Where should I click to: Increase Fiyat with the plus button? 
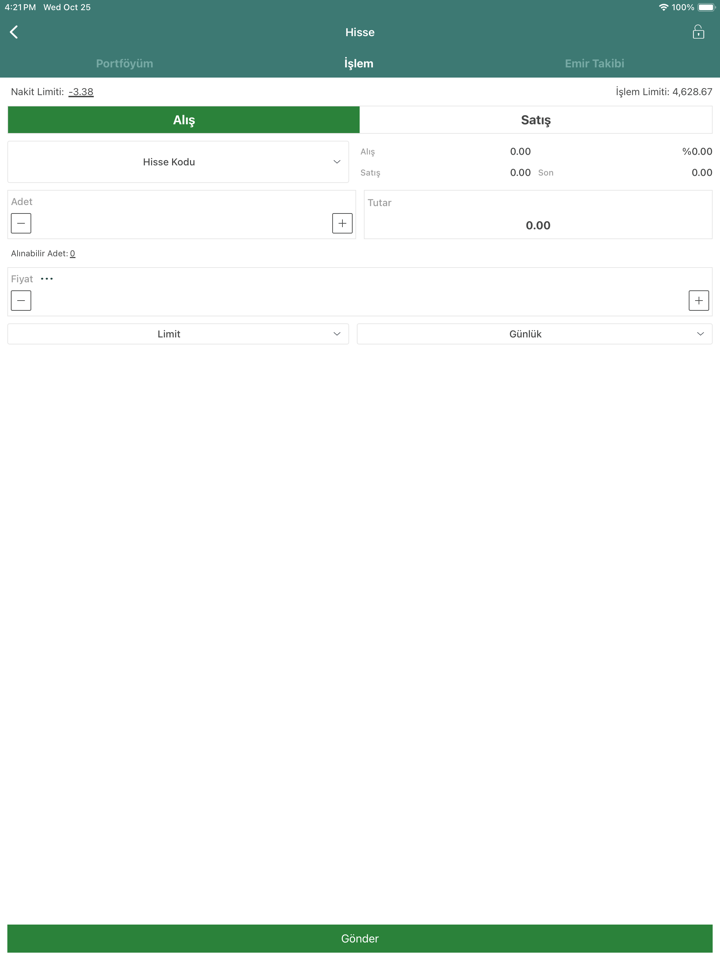(699, 301)
